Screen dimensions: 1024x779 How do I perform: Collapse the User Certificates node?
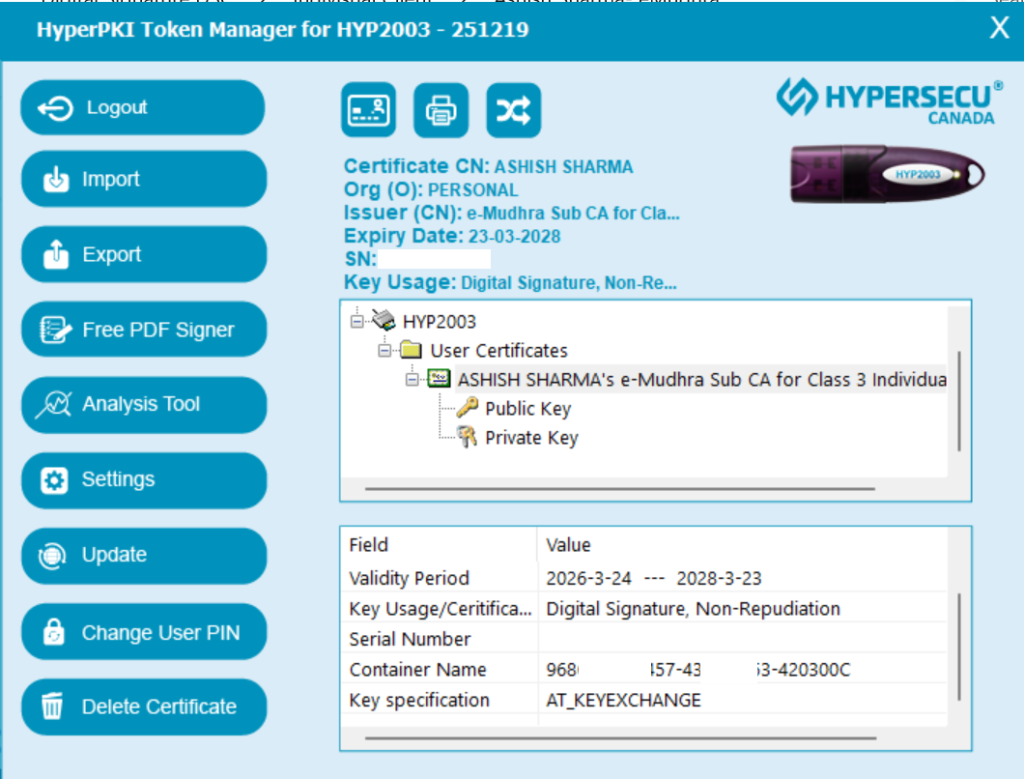(x=385, y=350)
